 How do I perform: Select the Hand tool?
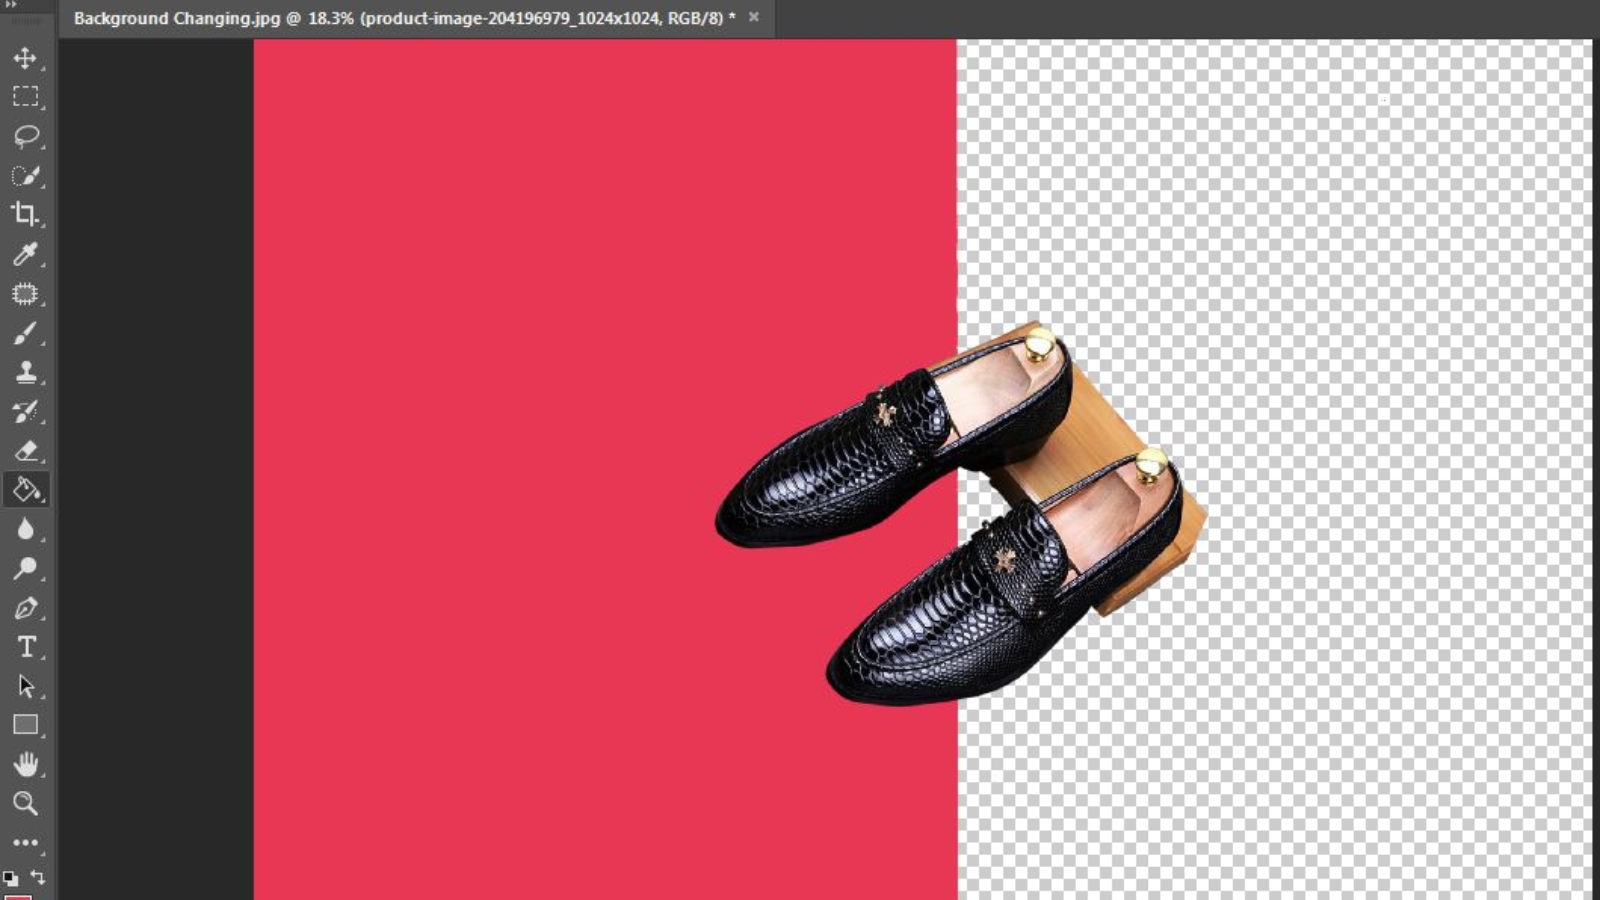coord(25,764)
